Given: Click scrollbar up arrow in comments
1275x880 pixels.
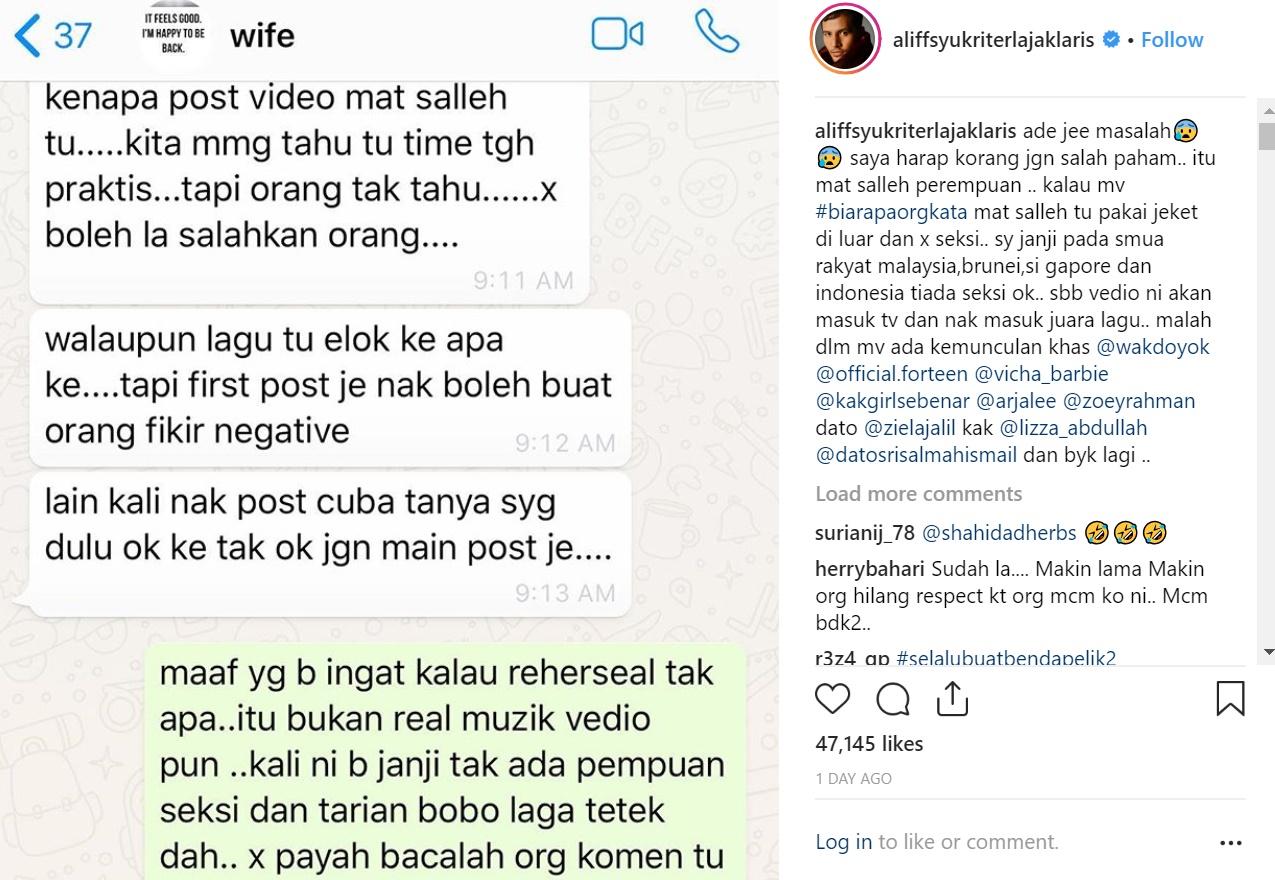Looking at the screenshot, I should pos(1268,106).
